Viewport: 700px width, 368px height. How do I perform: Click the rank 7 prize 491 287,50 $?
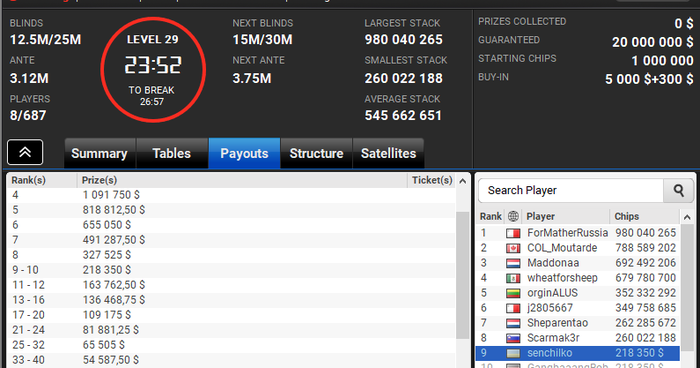[x=114, y=240]
